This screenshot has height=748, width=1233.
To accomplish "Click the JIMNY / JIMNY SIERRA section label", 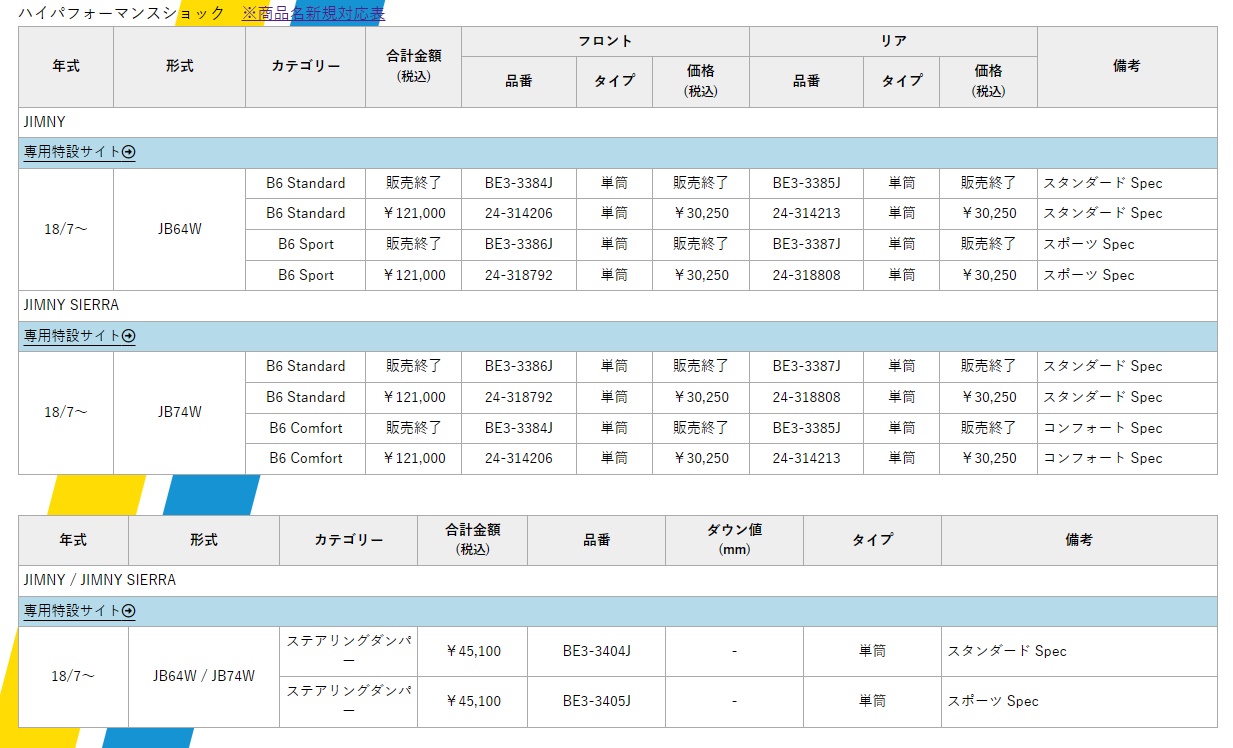I will coord(100,580).
